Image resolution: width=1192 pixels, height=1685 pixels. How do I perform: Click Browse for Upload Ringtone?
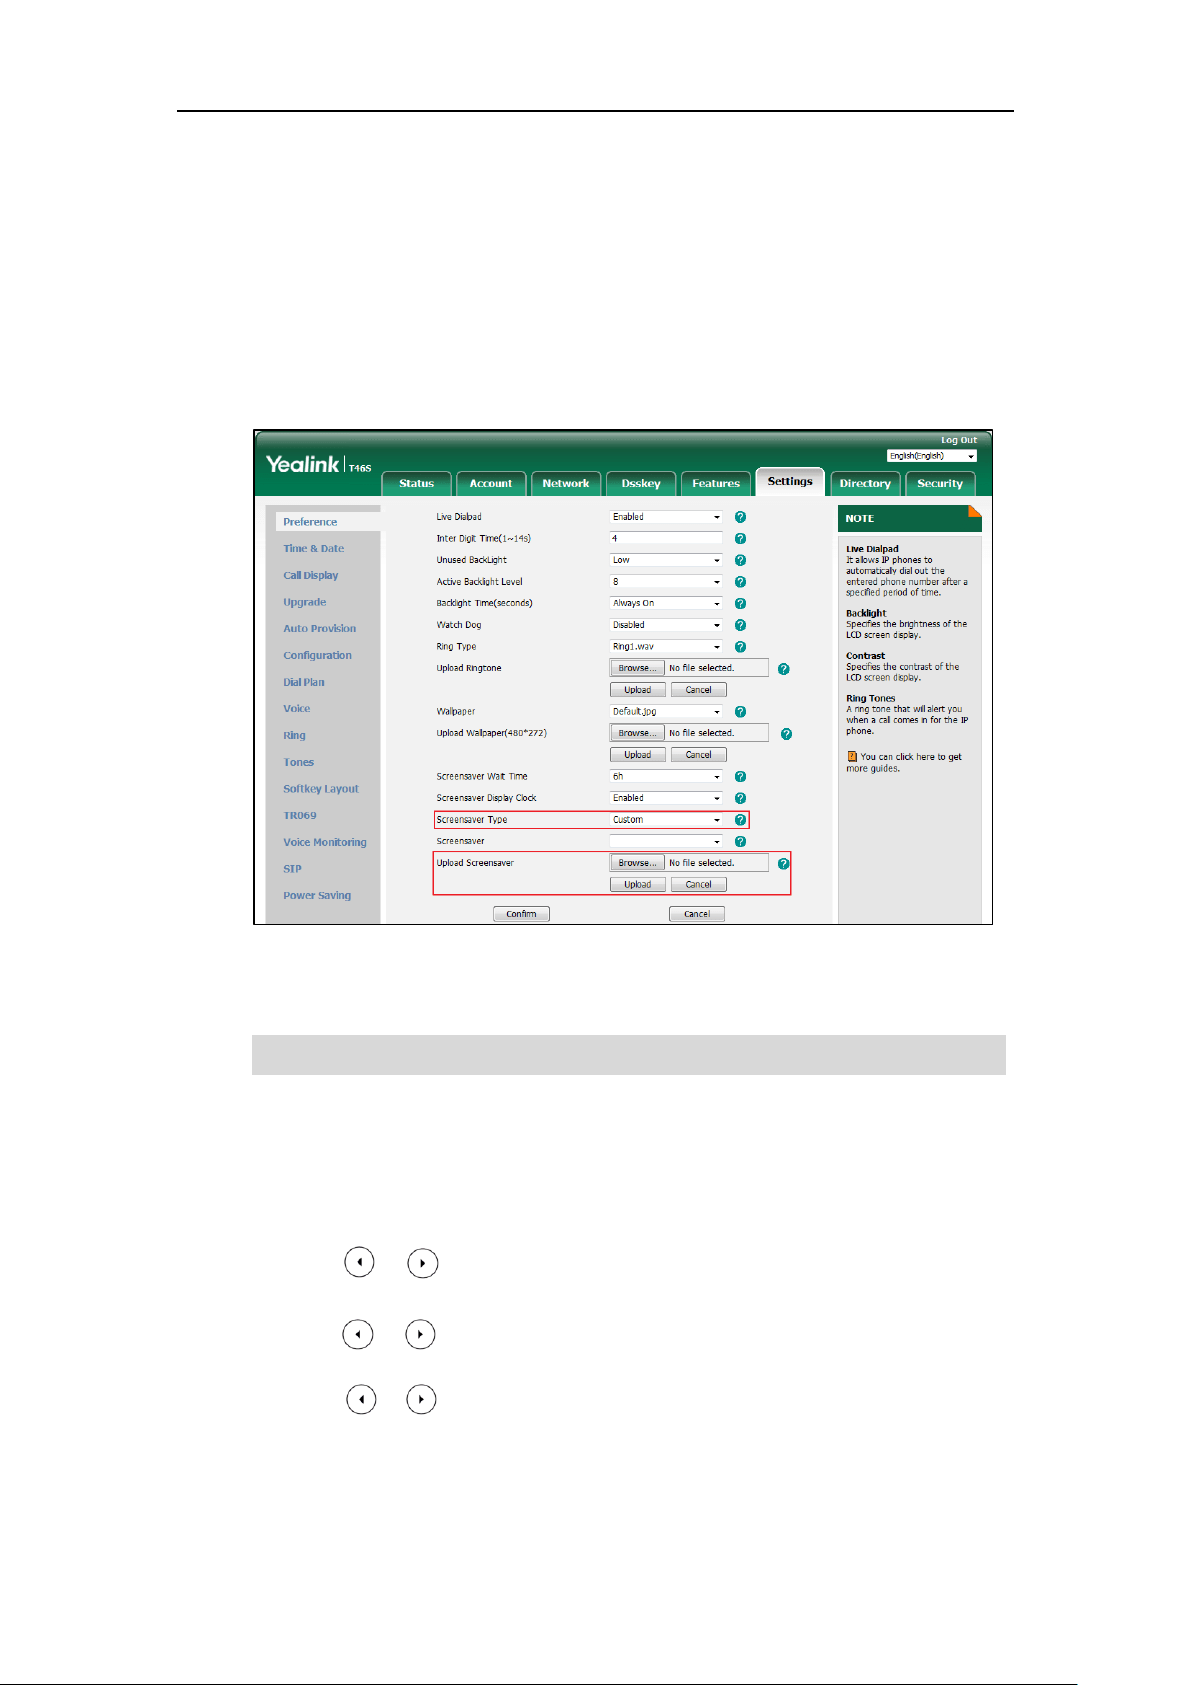click(637, 668)
